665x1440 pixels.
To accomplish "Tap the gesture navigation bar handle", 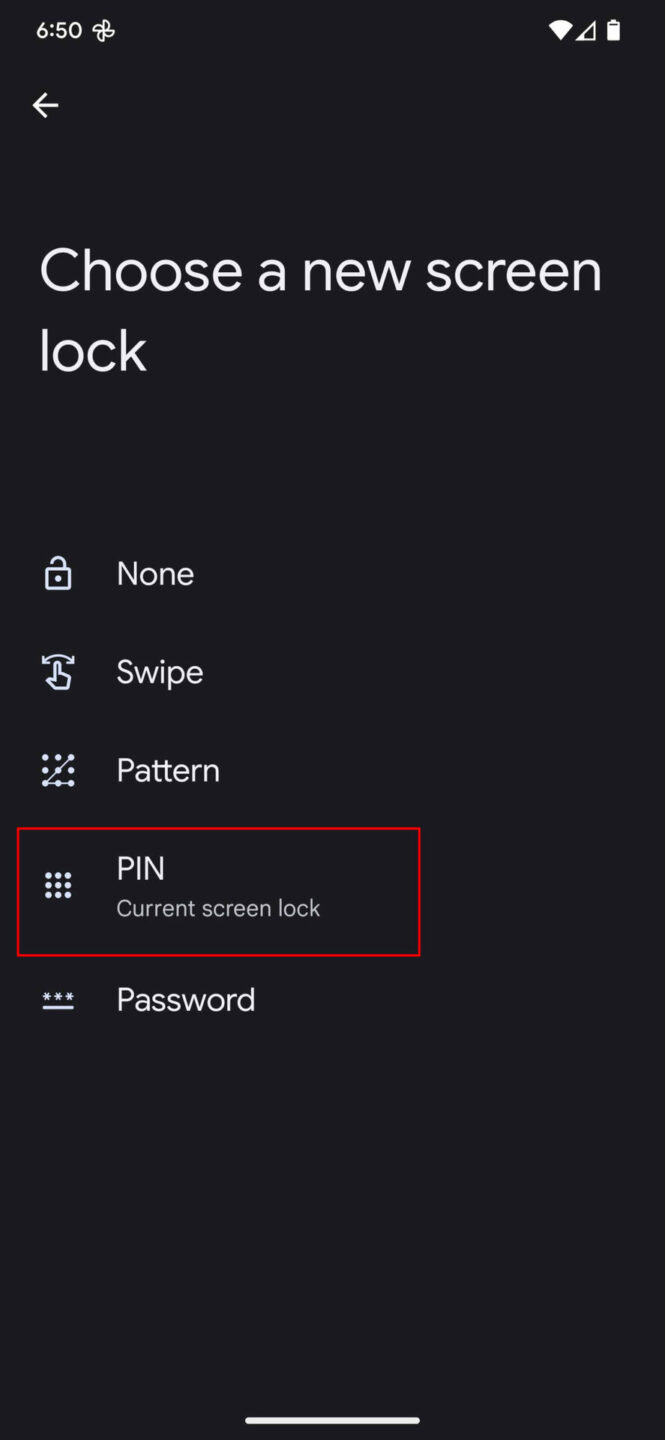I will coord(332,1420).
